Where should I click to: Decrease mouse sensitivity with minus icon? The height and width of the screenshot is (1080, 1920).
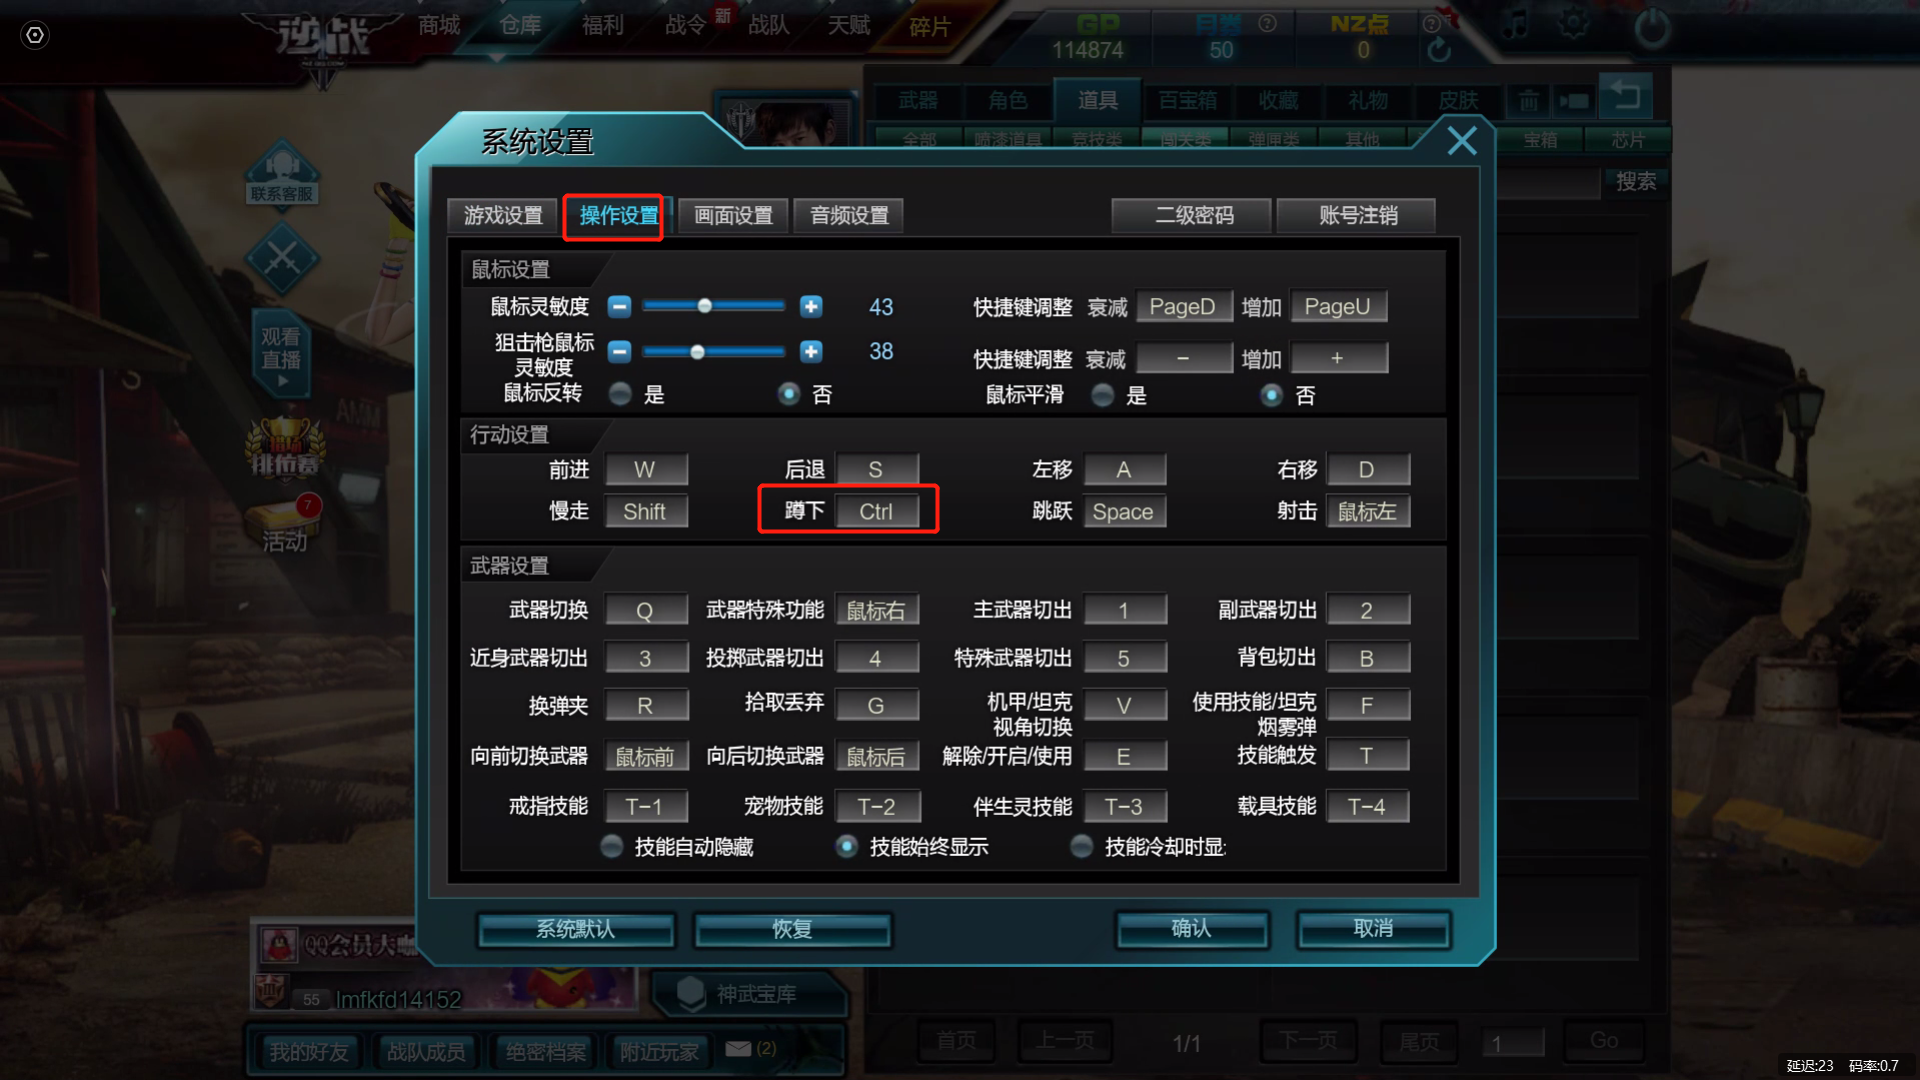pos(619,307)
